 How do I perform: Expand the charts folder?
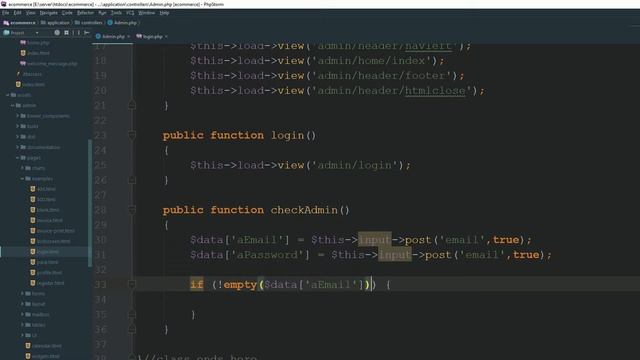22,168
